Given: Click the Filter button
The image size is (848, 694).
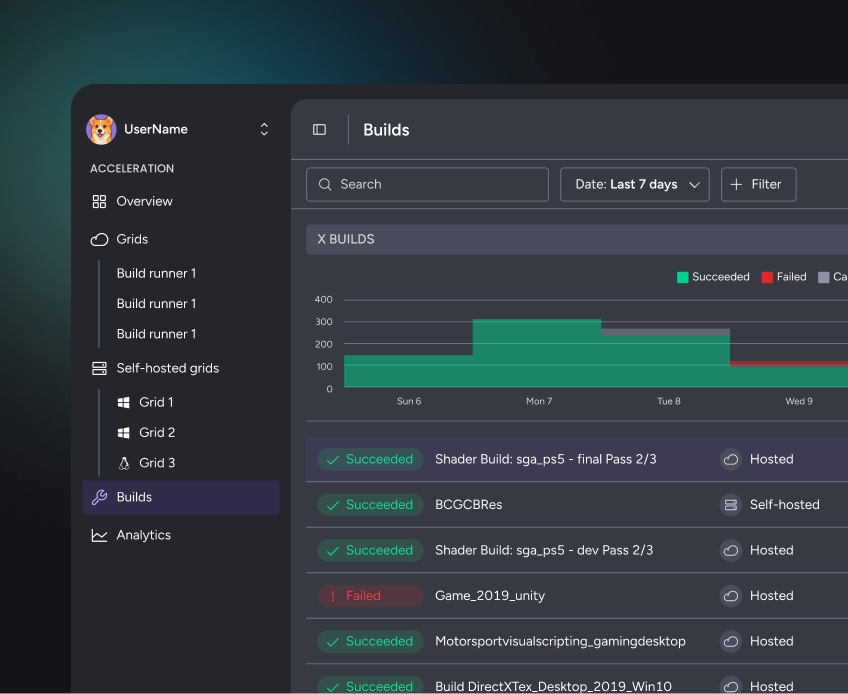Looking at the screenshot, I should click(758, 184).
